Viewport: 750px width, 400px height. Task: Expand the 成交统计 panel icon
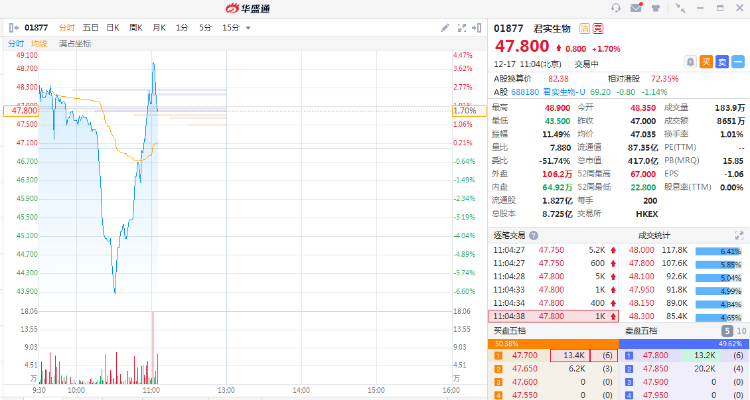[739, 235]
